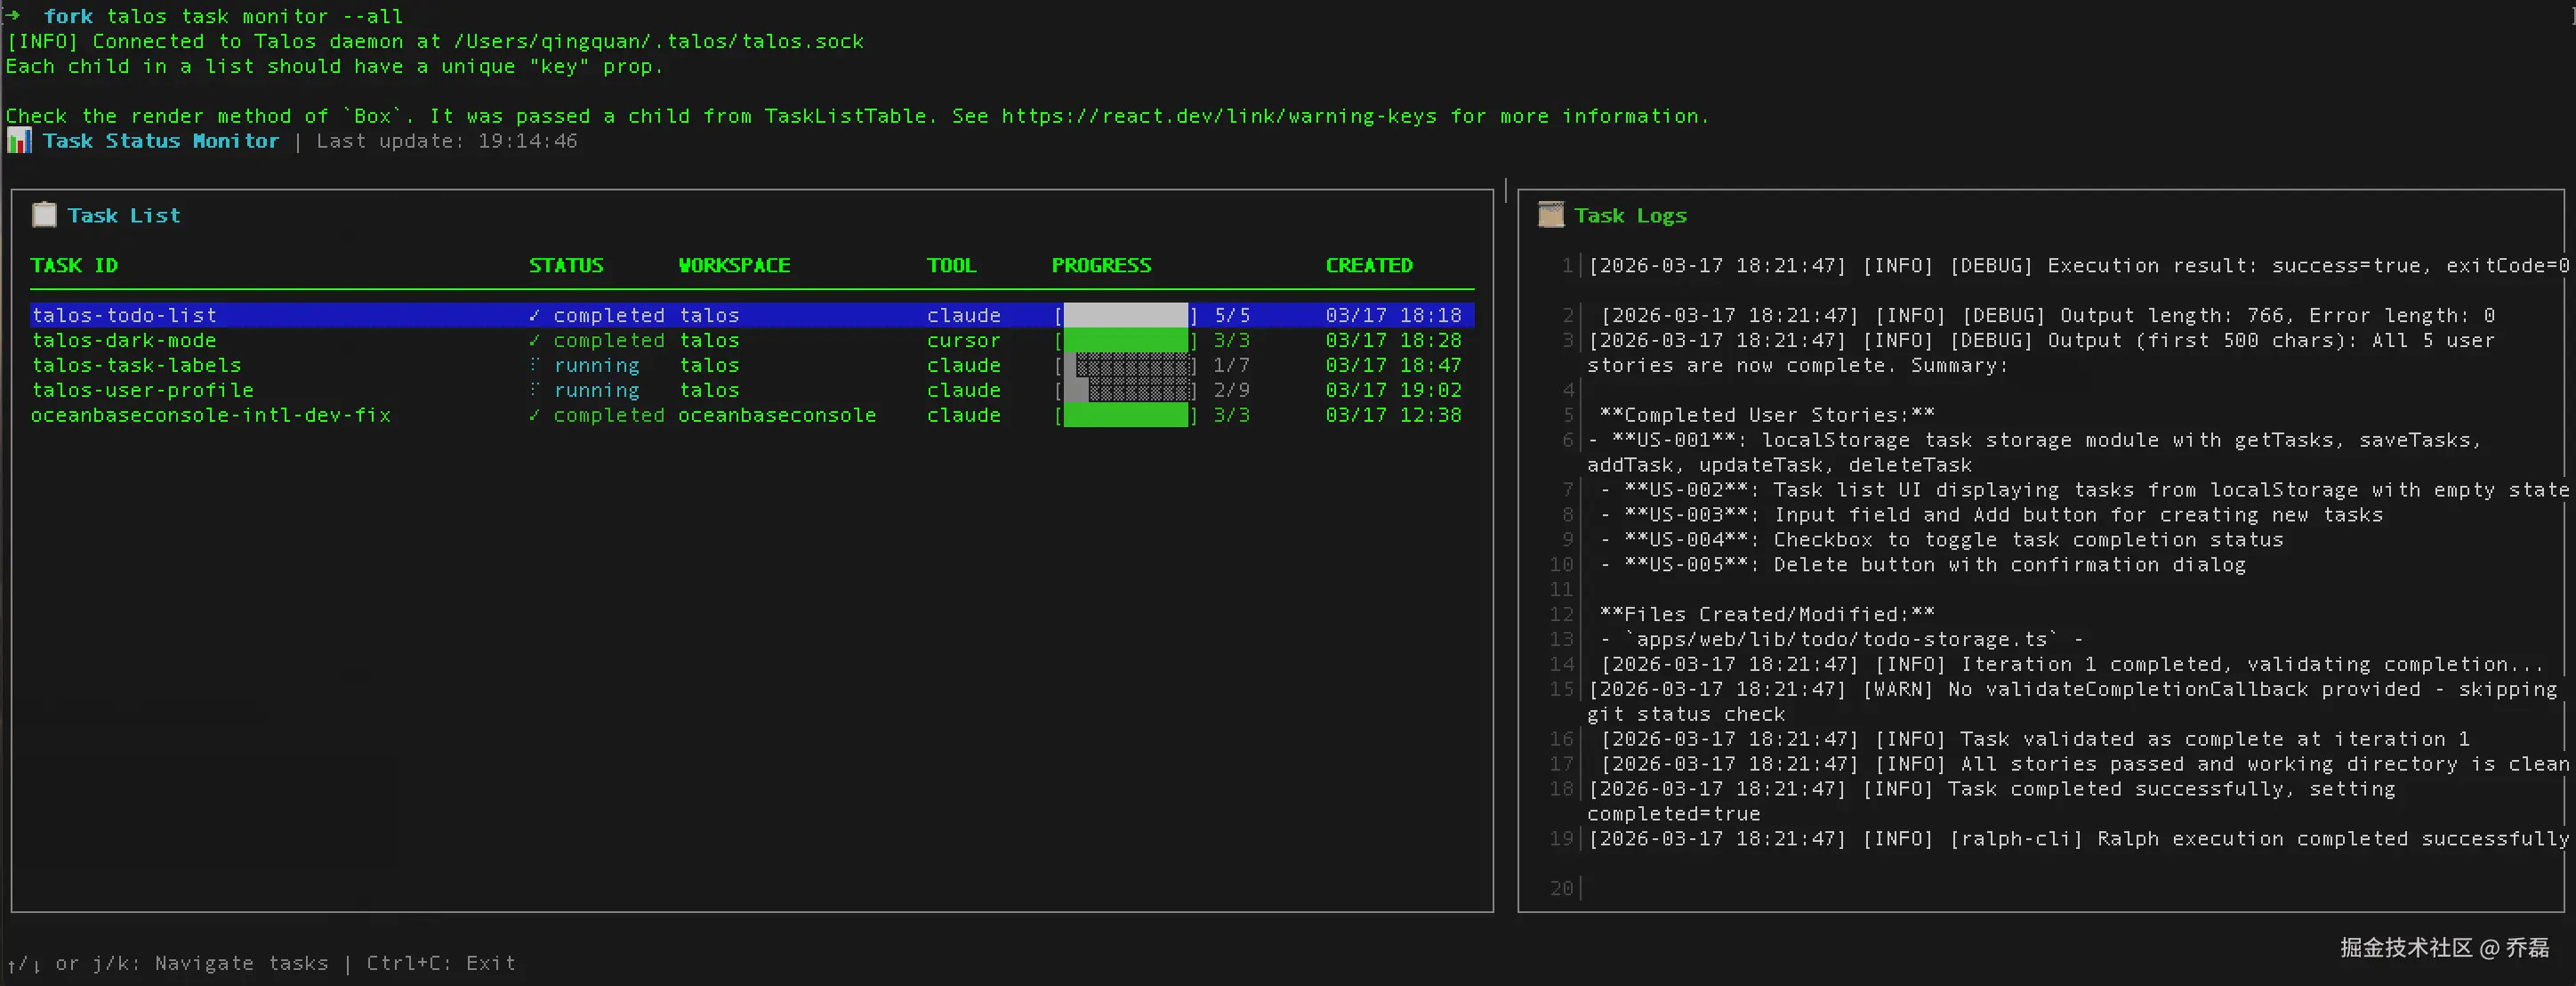Click the PROGRESS column header
The height and width of the screenshot is (986, 2576).
tap(1101, 265)
